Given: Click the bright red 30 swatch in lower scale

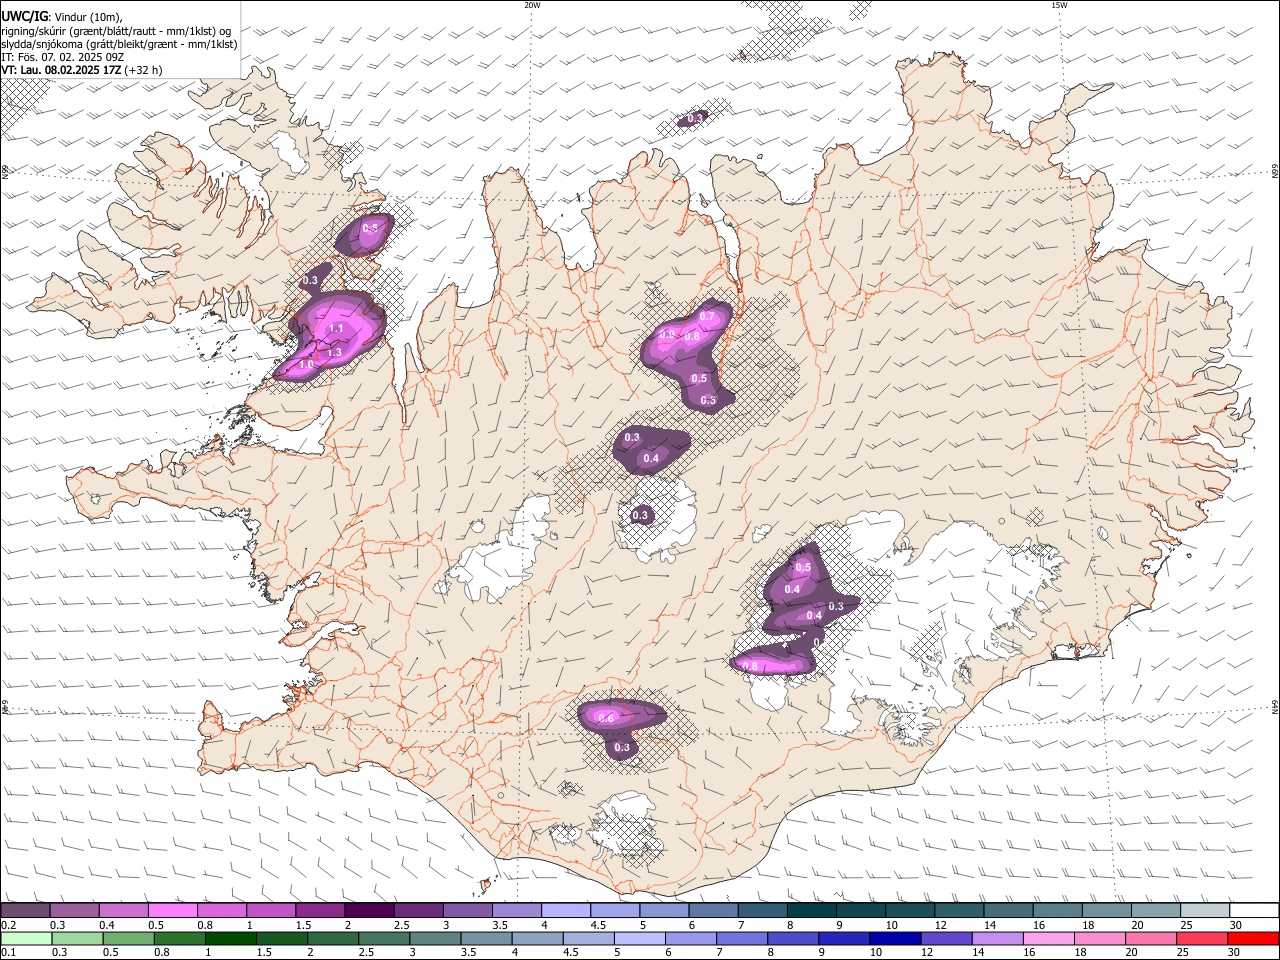Looking at the screenshot, I should 1254,938.
